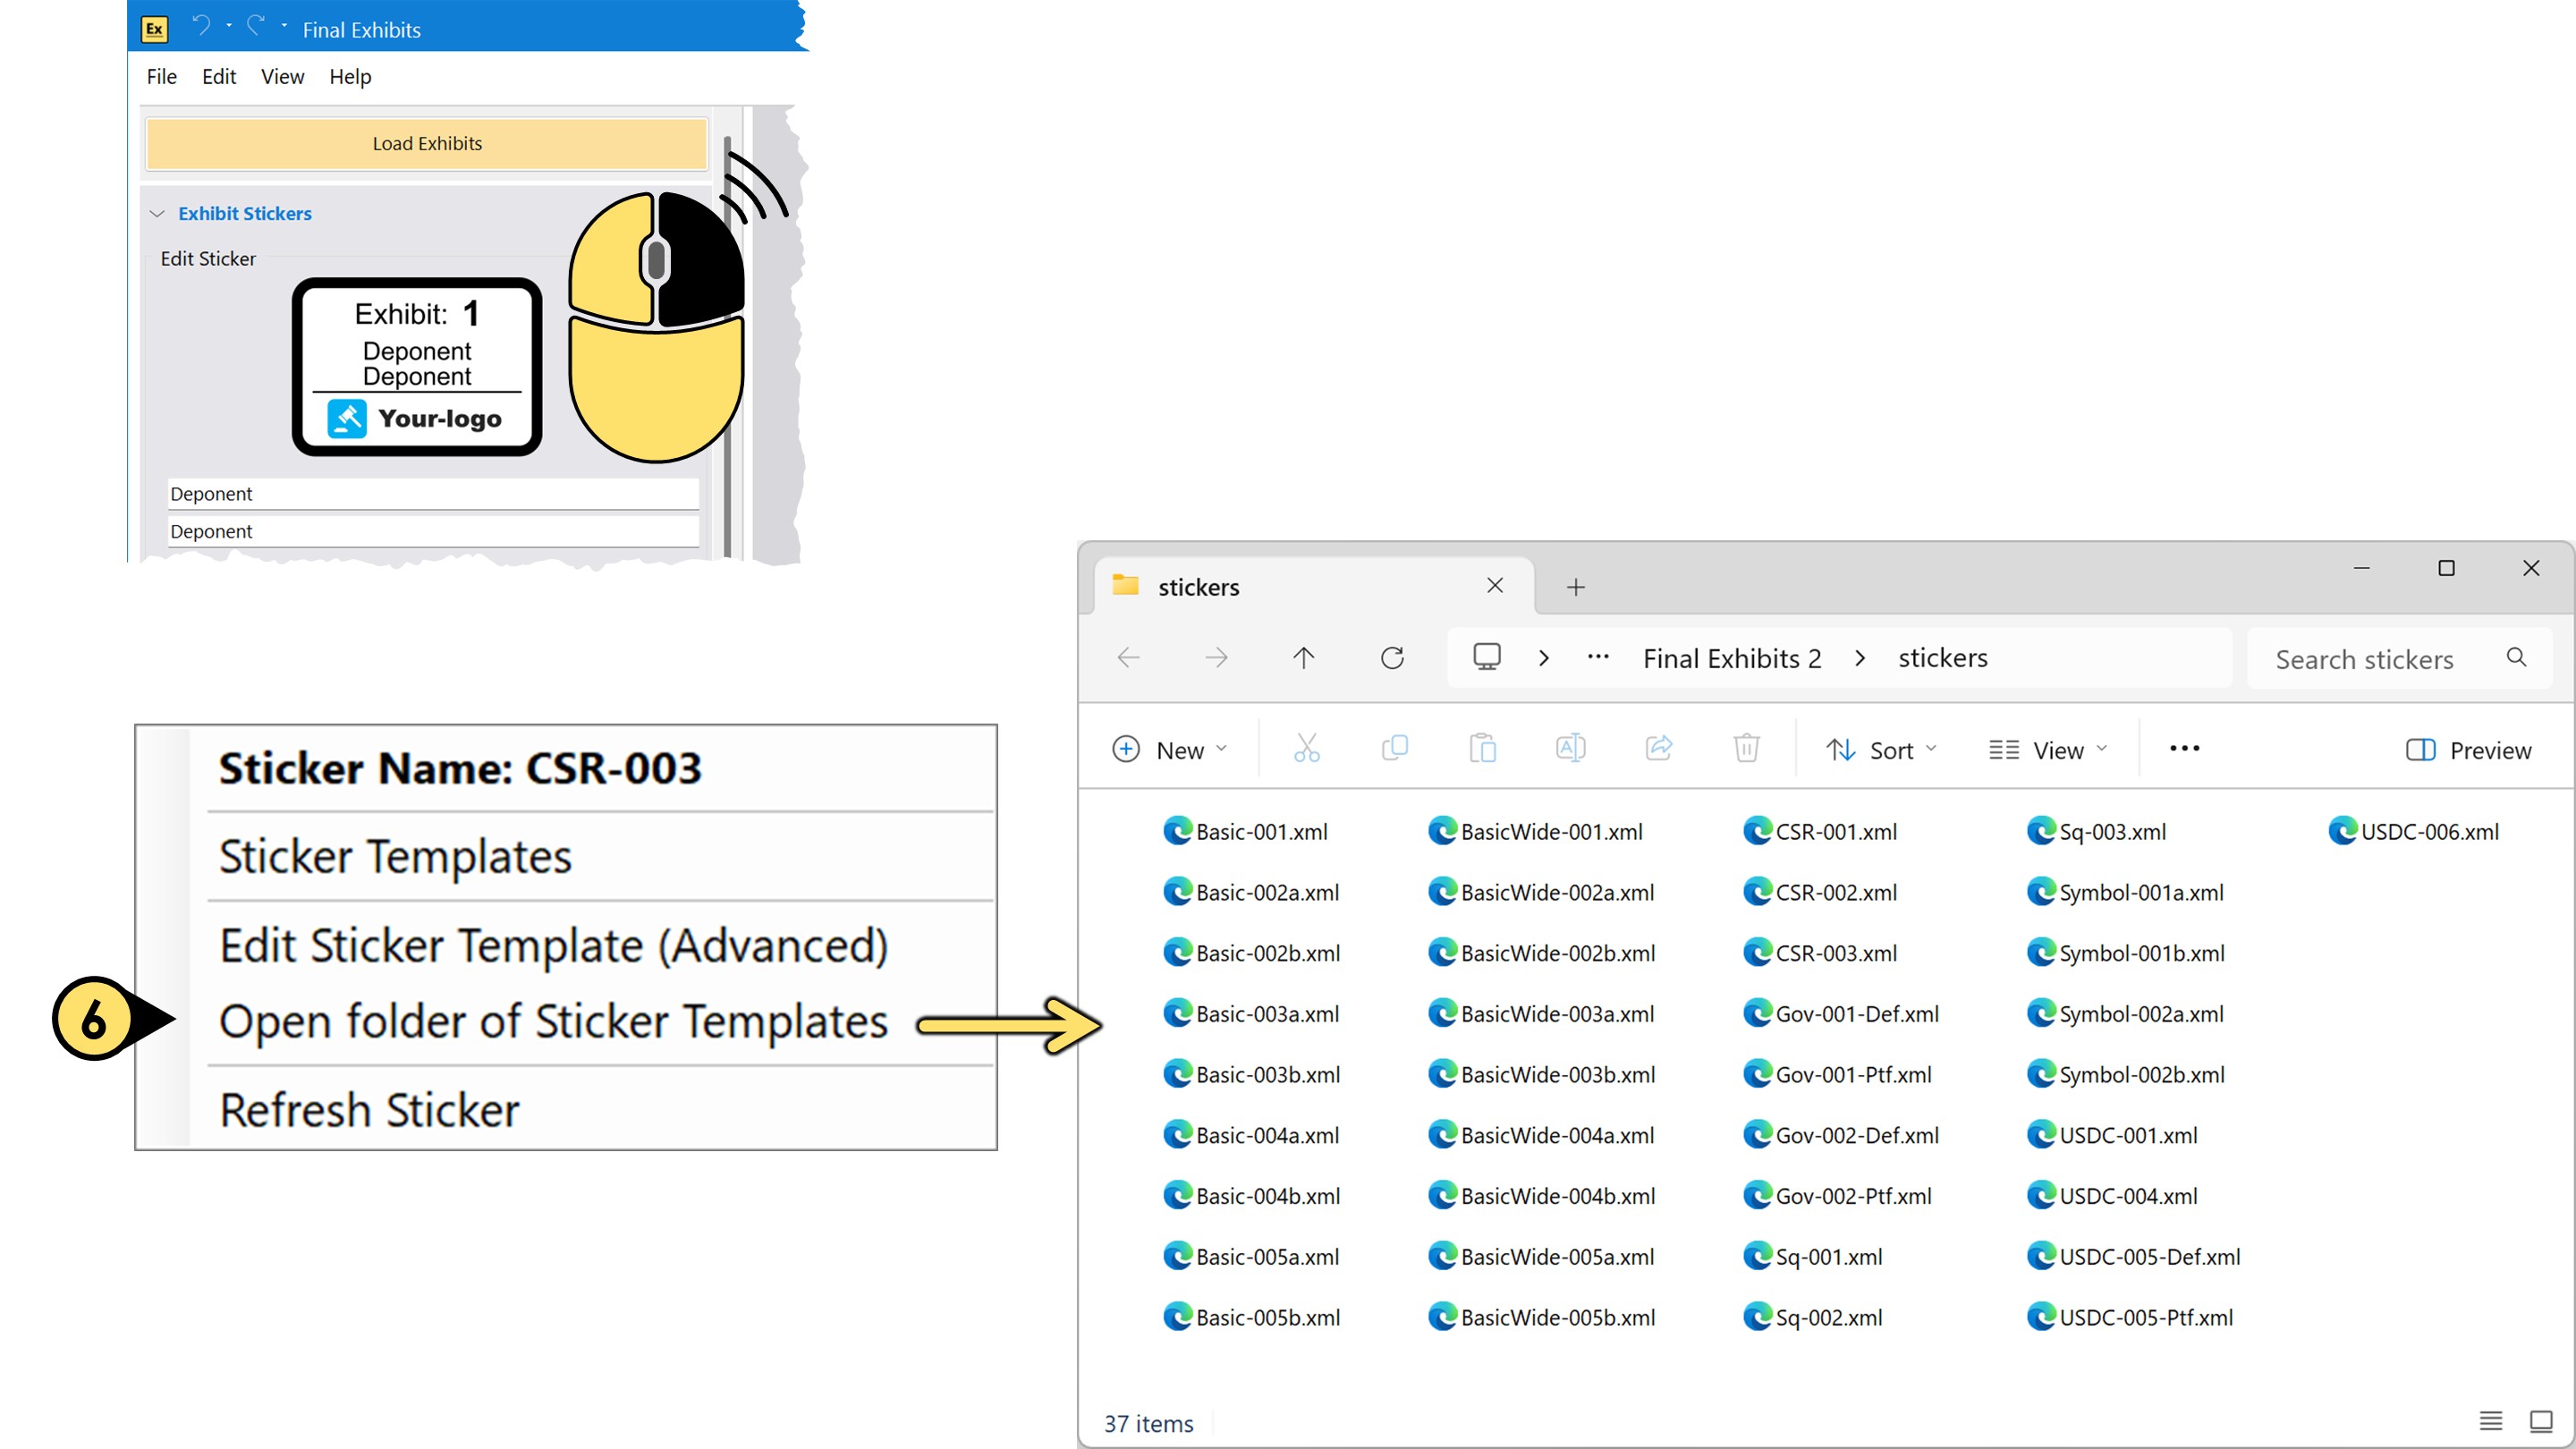Select the CSR-003.xml file

[1835, 953]
